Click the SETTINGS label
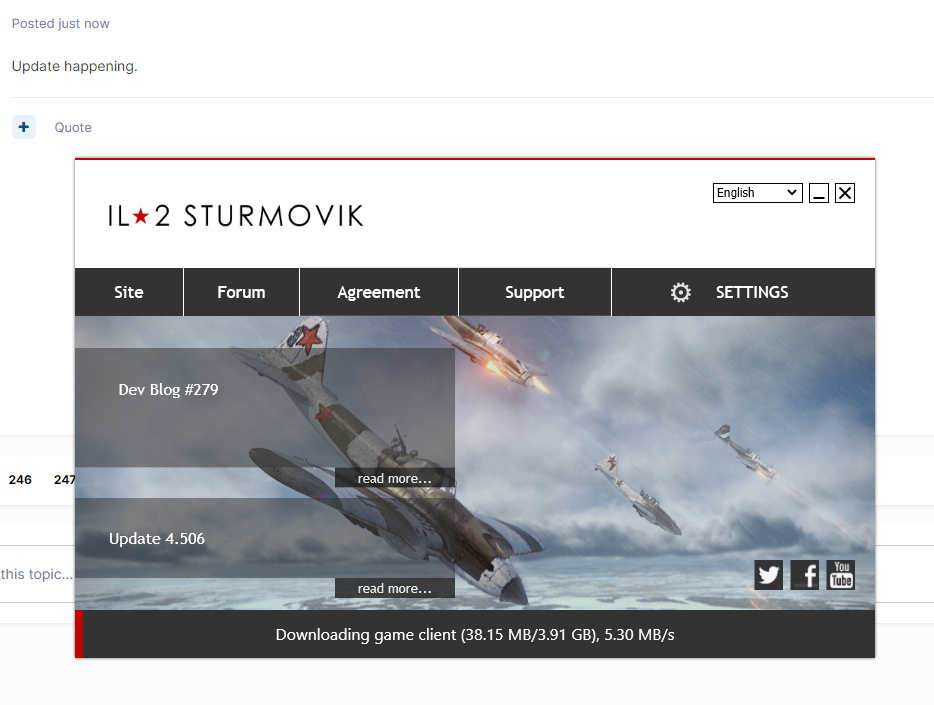 [752, 292]
